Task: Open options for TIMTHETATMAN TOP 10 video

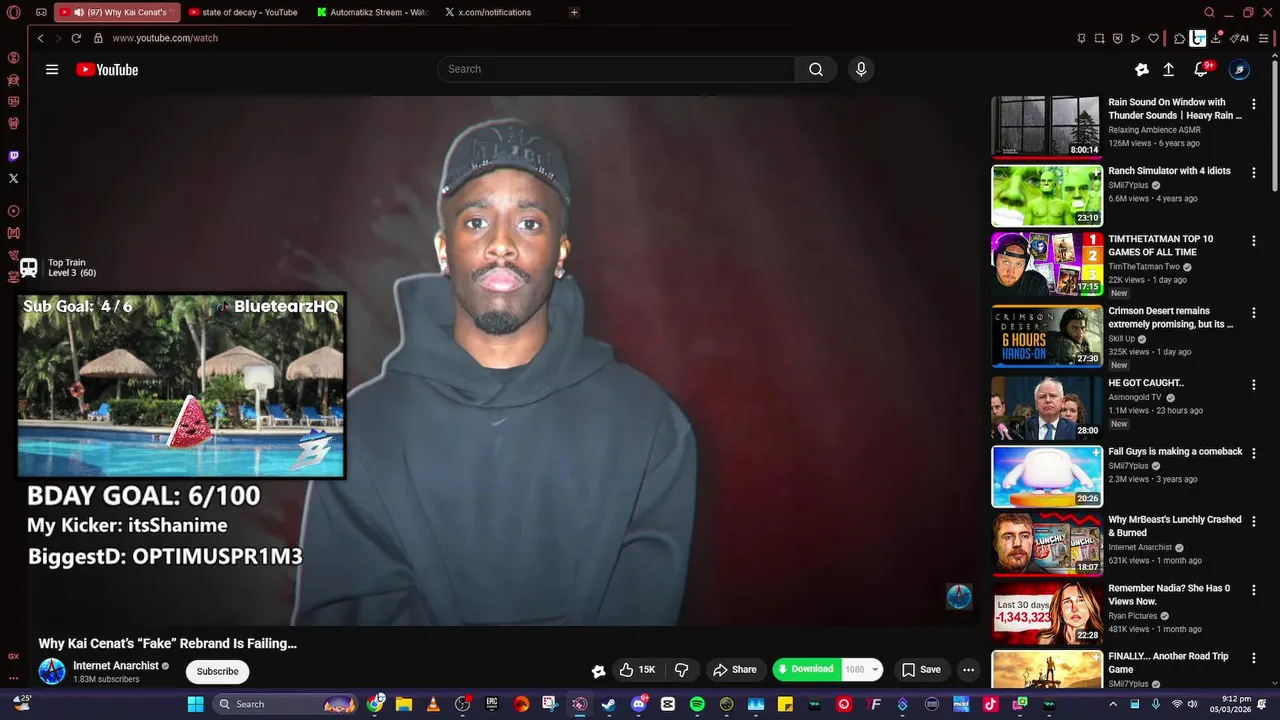Action: pos(1254,241)
